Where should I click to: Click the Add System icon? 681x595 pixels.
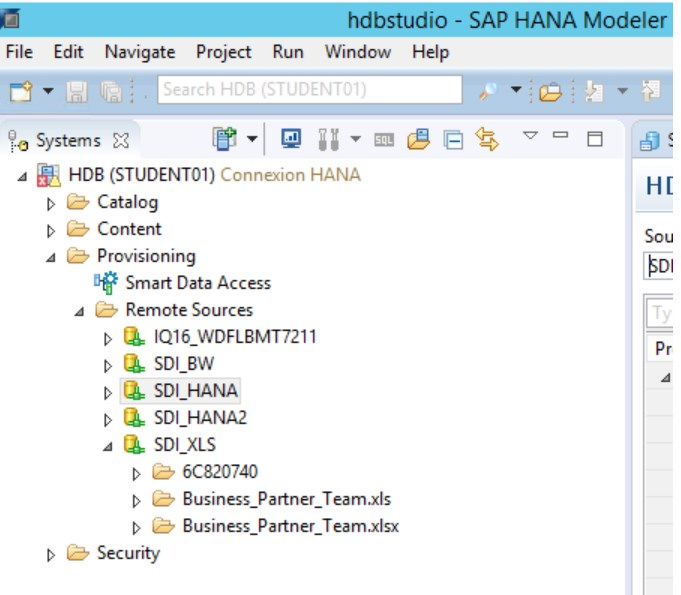225,139
